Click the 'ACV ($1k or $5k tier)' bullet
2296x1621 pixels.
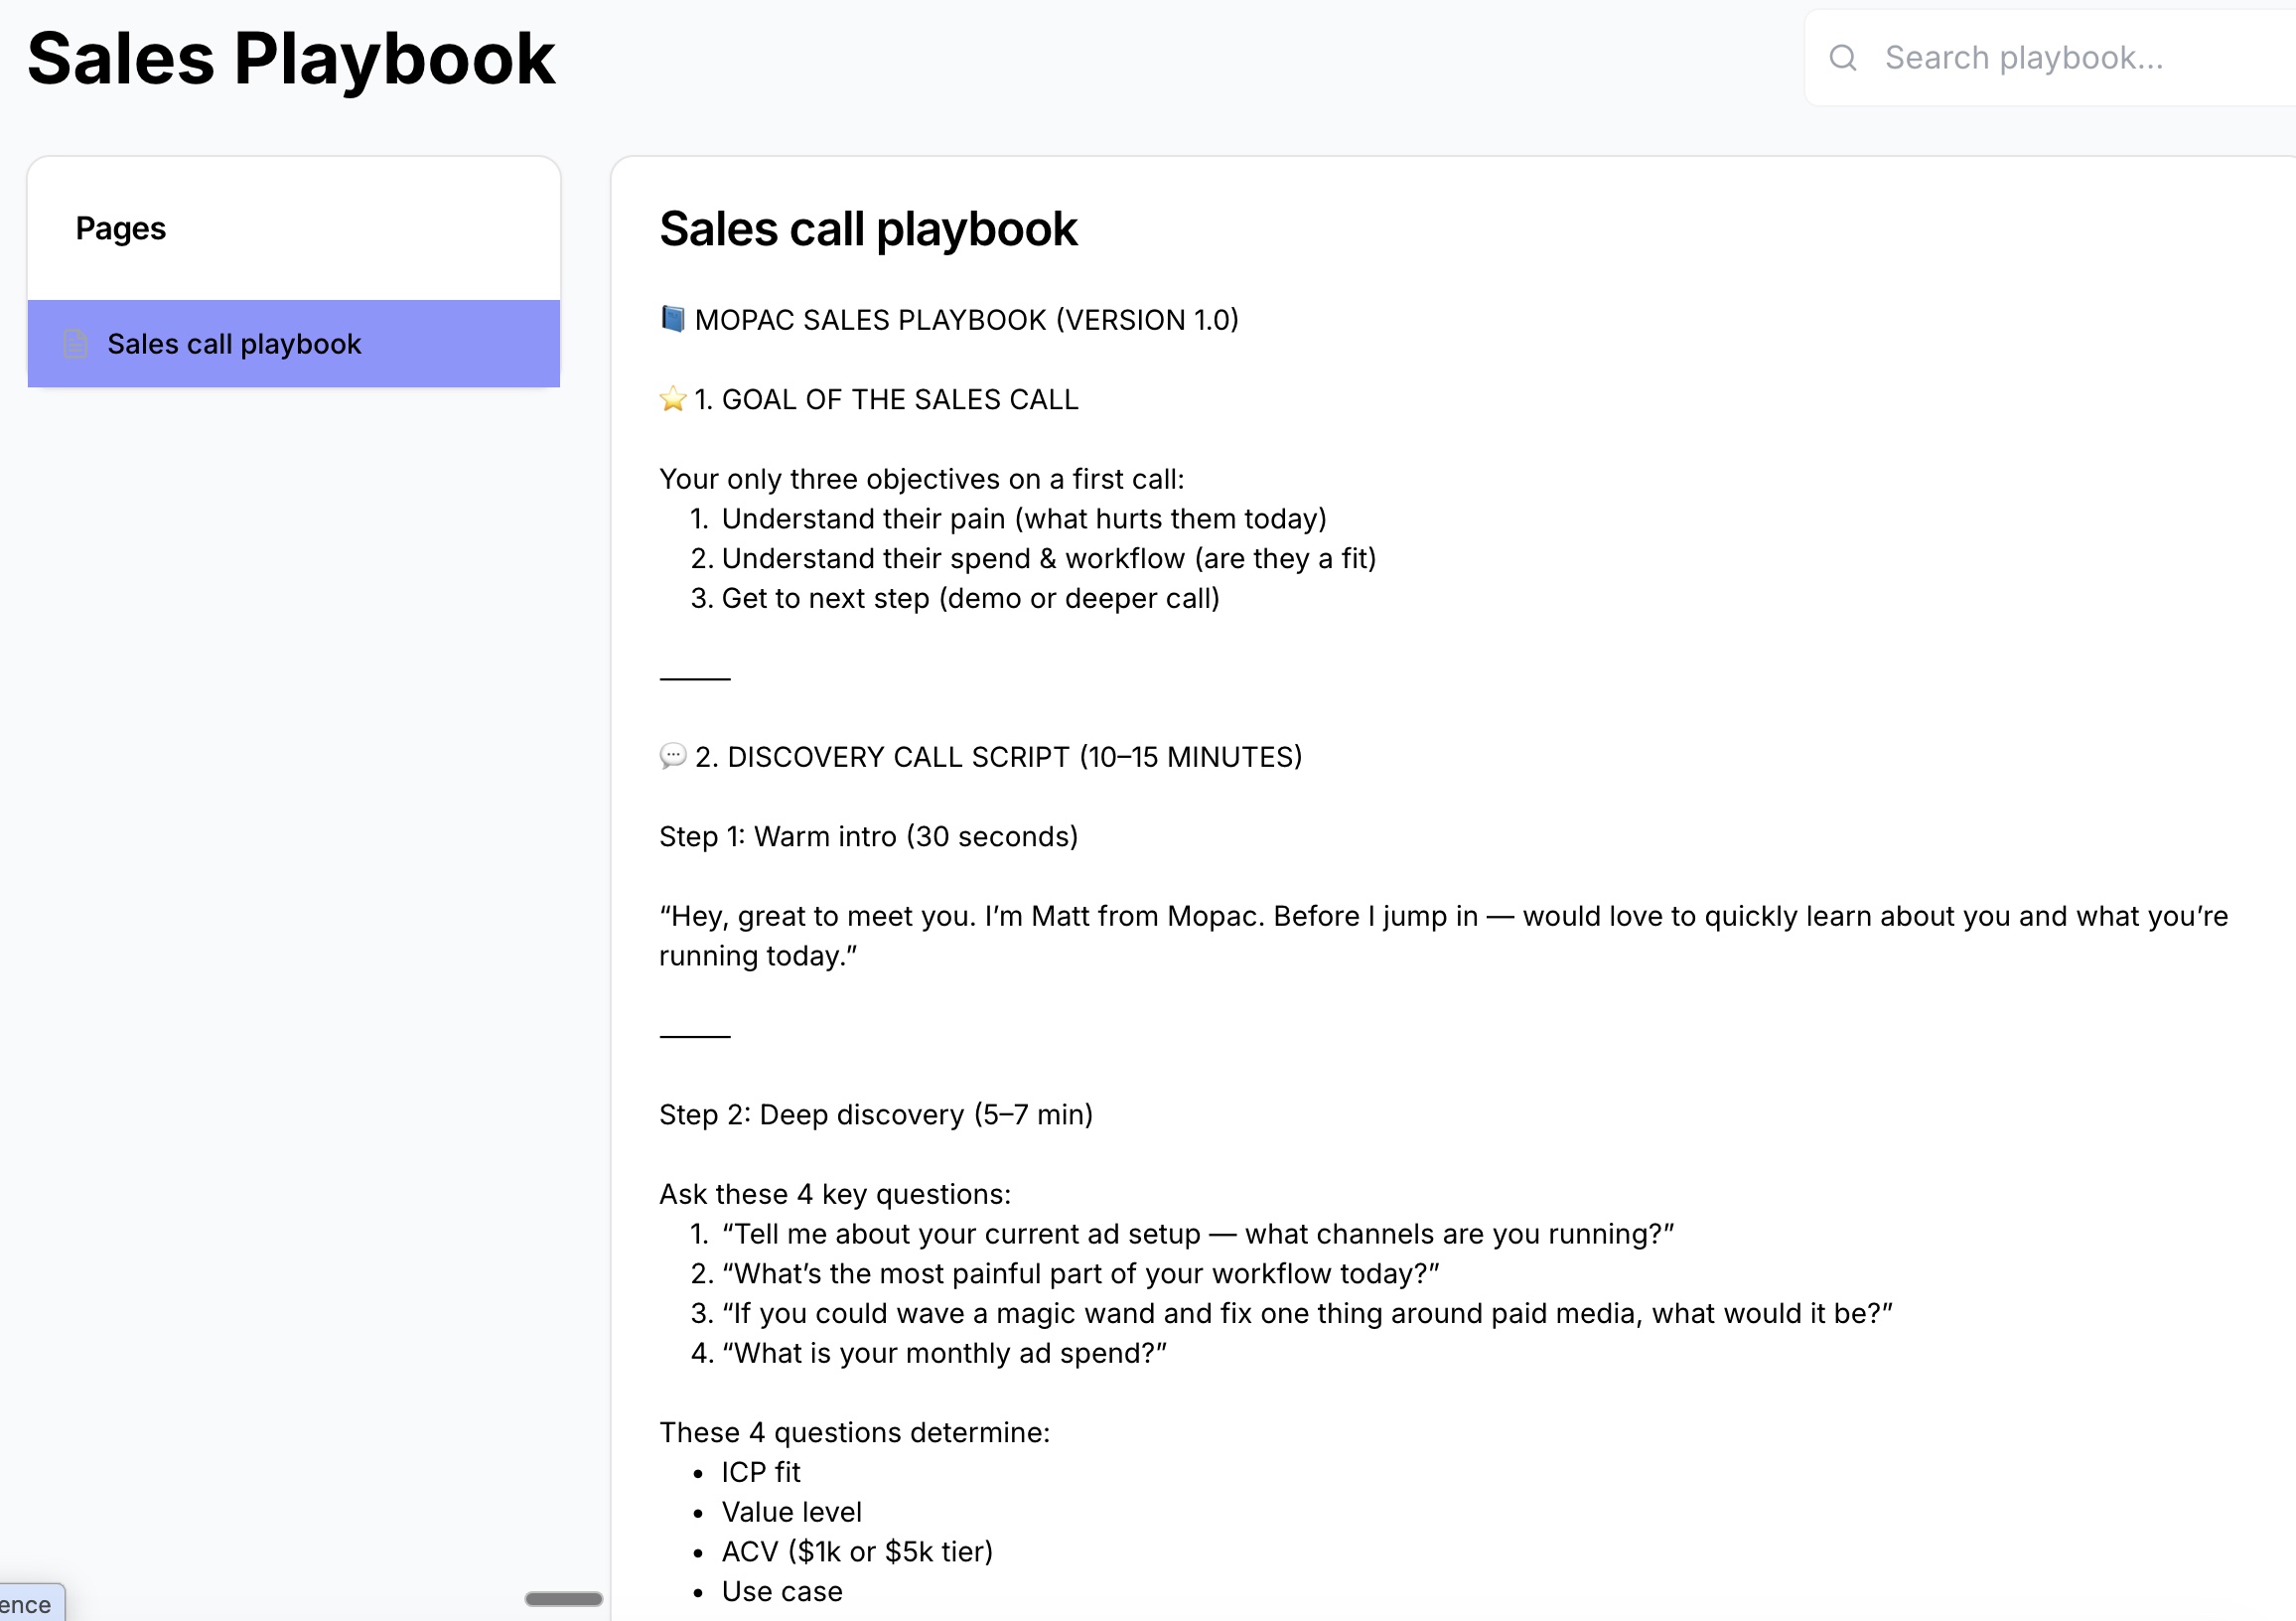click(x=856, y=1552)
